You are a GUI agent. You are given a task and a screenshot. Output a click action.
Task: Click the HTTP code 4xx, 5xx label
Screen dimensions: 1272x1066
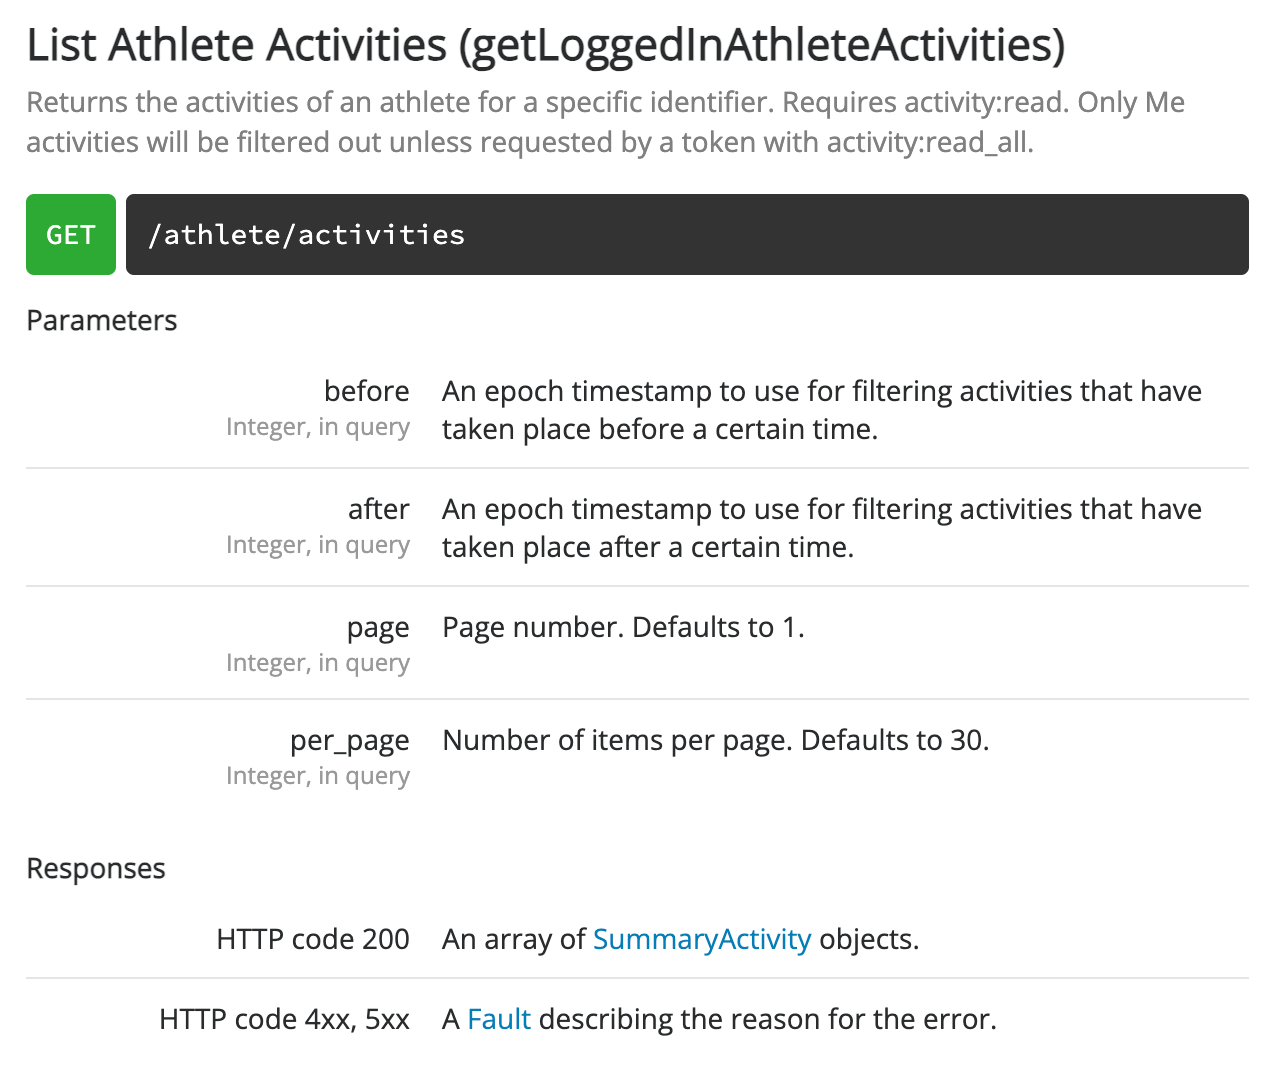click(x=284, y=1019)
